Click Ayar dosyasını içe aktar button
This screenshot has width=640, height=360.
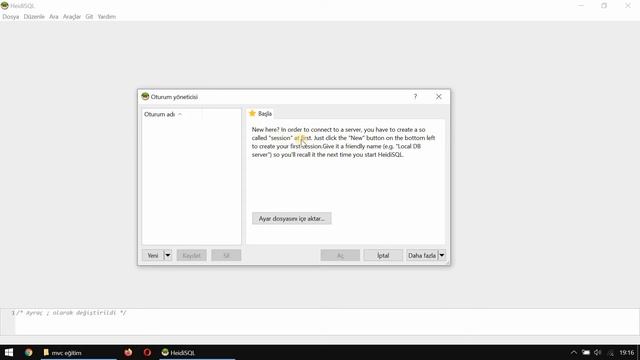pos(291,219)
